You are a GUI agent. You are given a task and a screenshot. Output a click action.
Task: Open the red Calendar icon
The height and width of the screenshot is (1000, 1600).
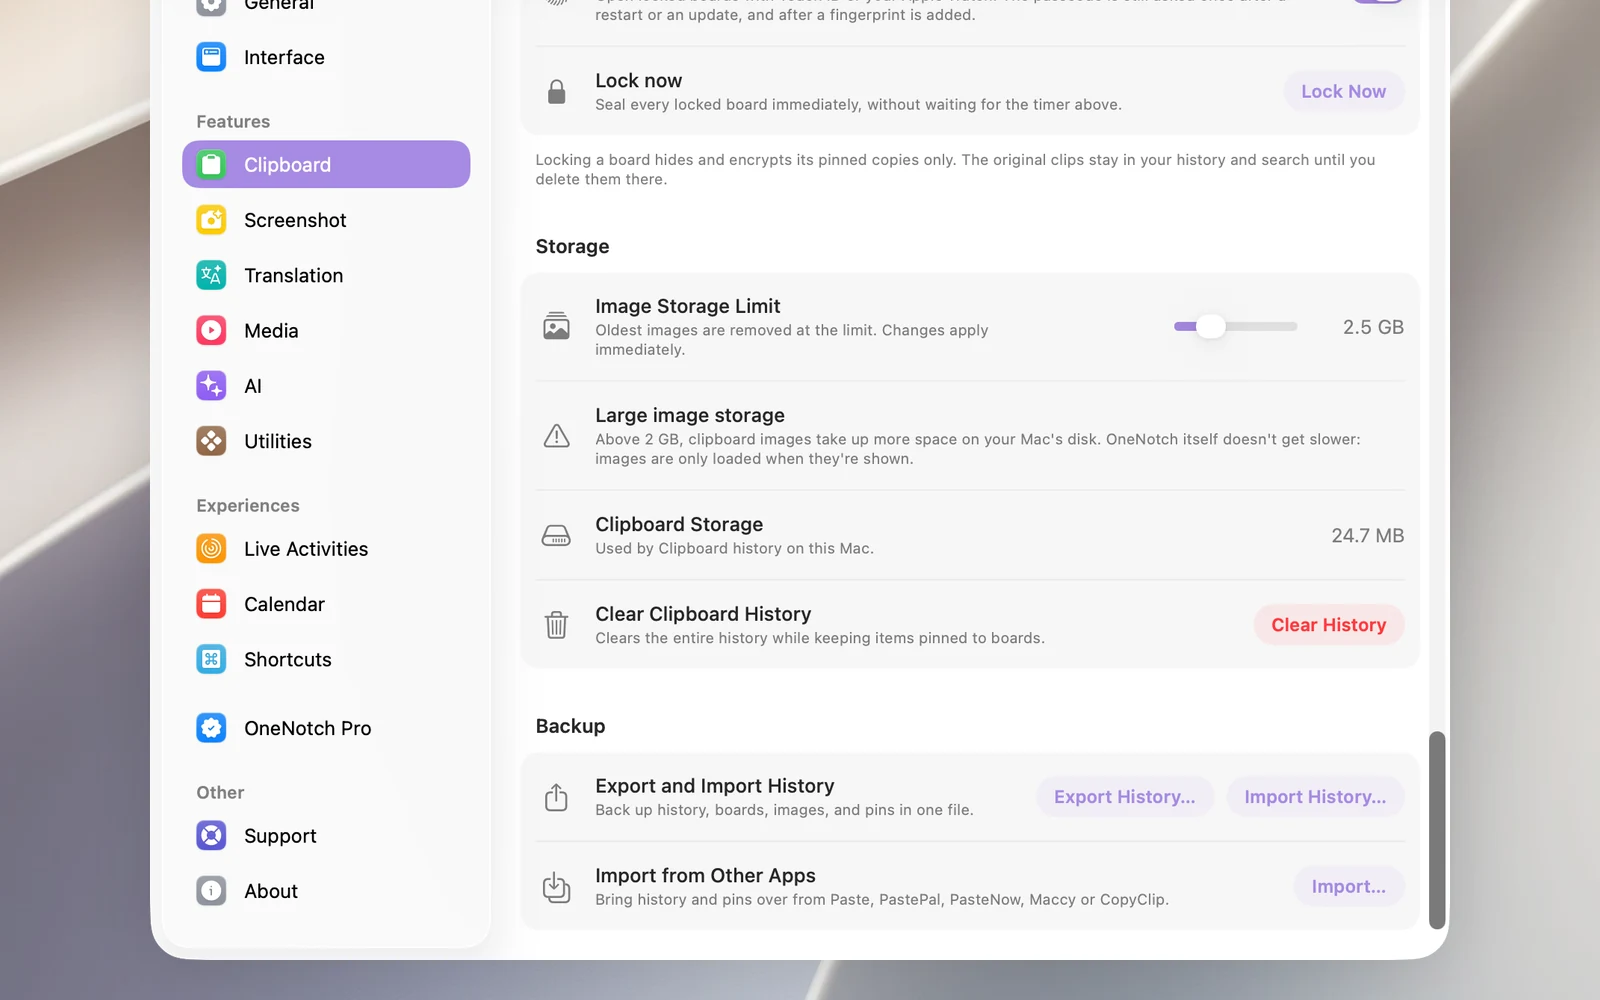point(211,604)
